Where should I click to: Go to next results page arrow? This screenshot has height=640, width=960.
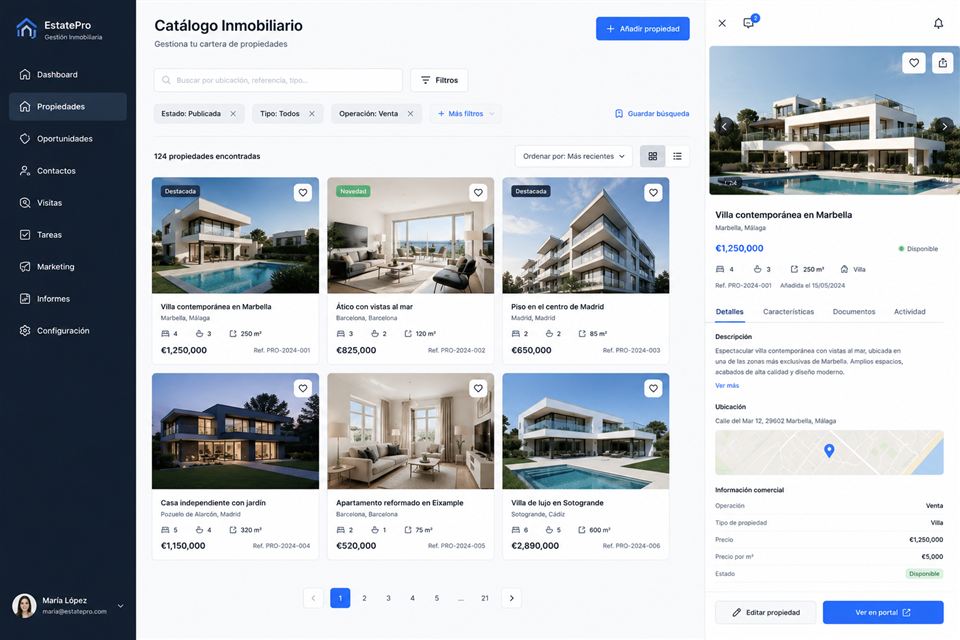(x=512, y=598)
